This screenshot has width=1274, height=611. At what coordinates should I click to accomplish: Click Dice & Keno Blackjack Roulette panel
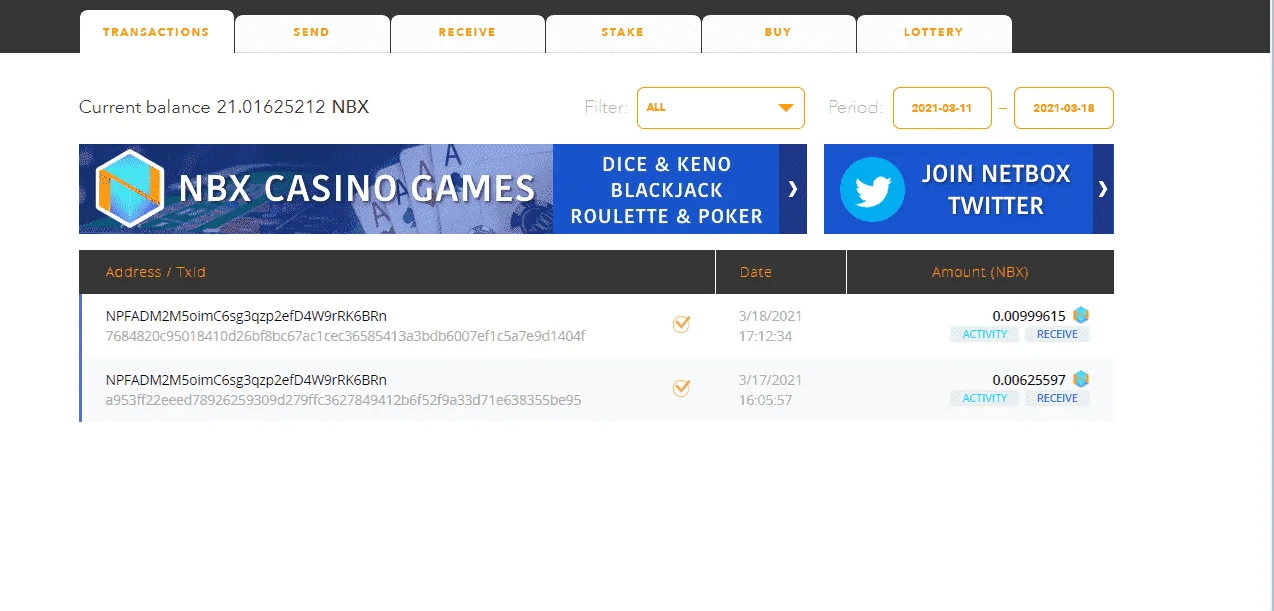point(666,189)
